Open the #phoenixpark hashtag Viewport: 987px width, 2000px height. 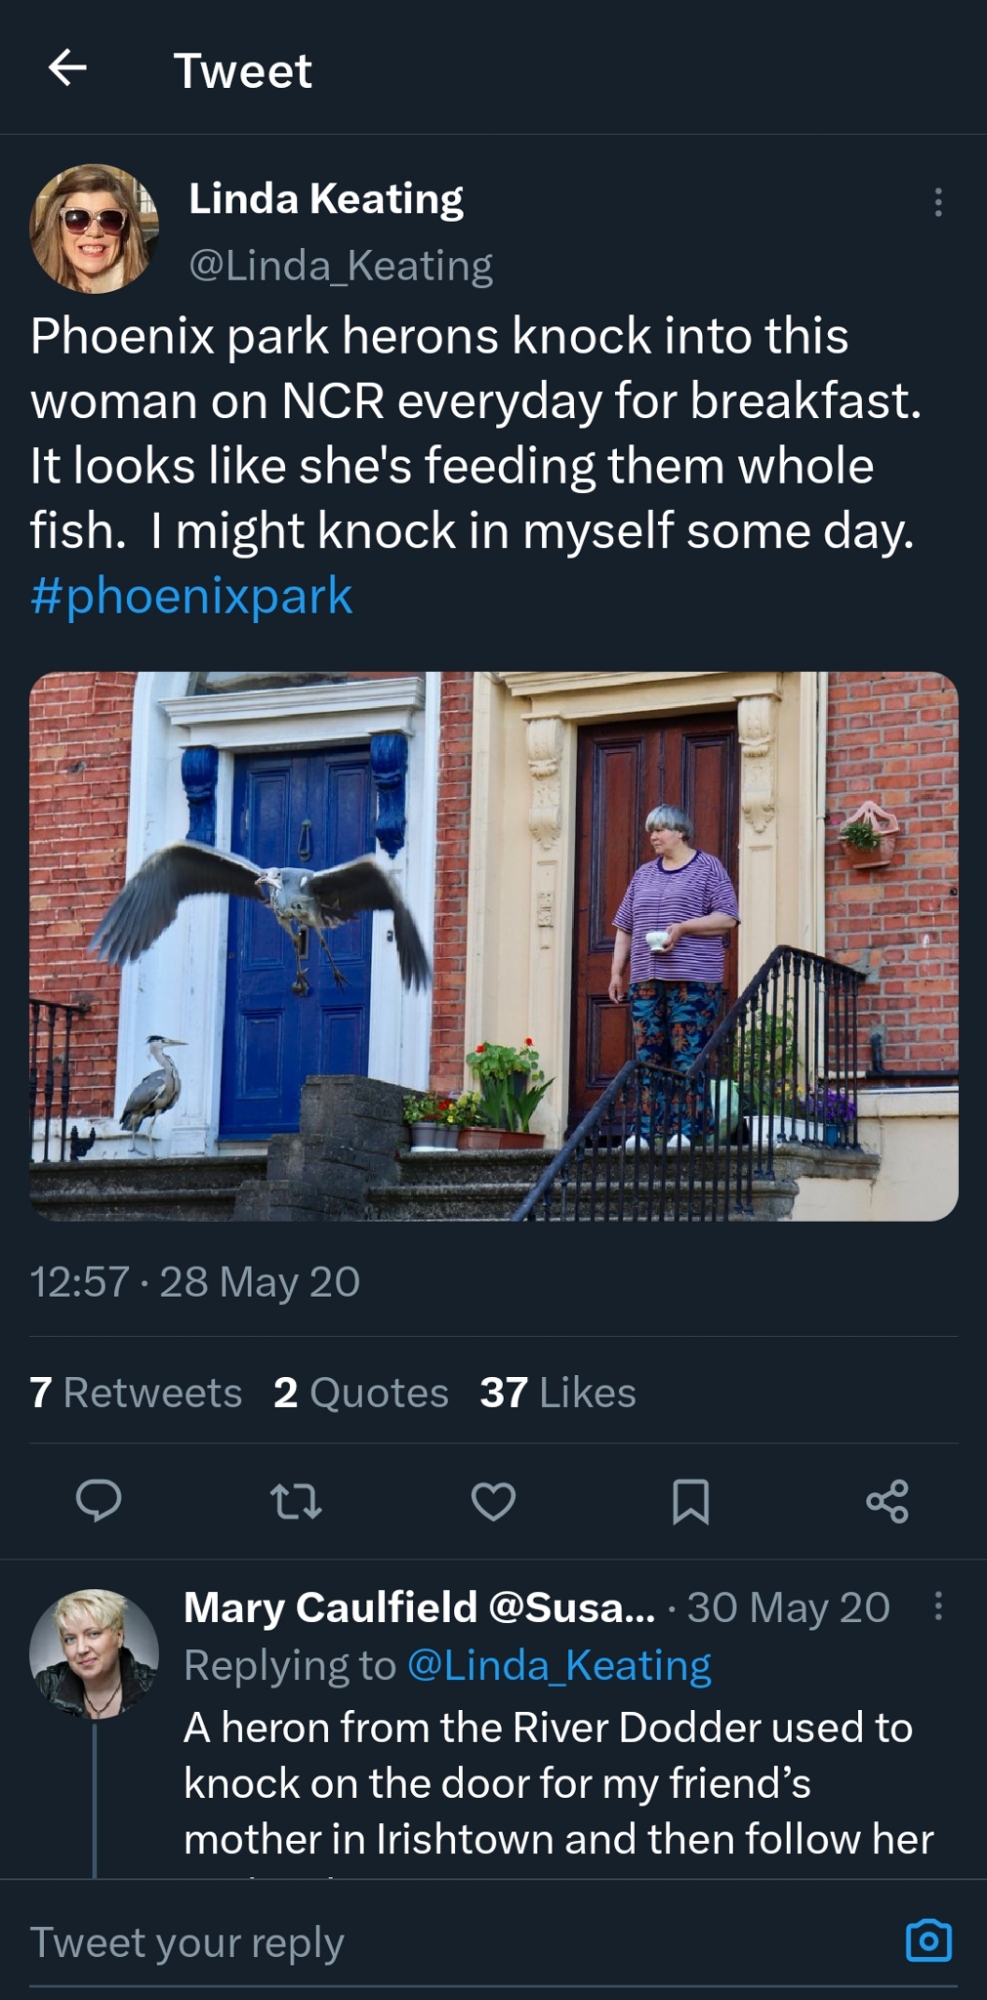(191, 596)
